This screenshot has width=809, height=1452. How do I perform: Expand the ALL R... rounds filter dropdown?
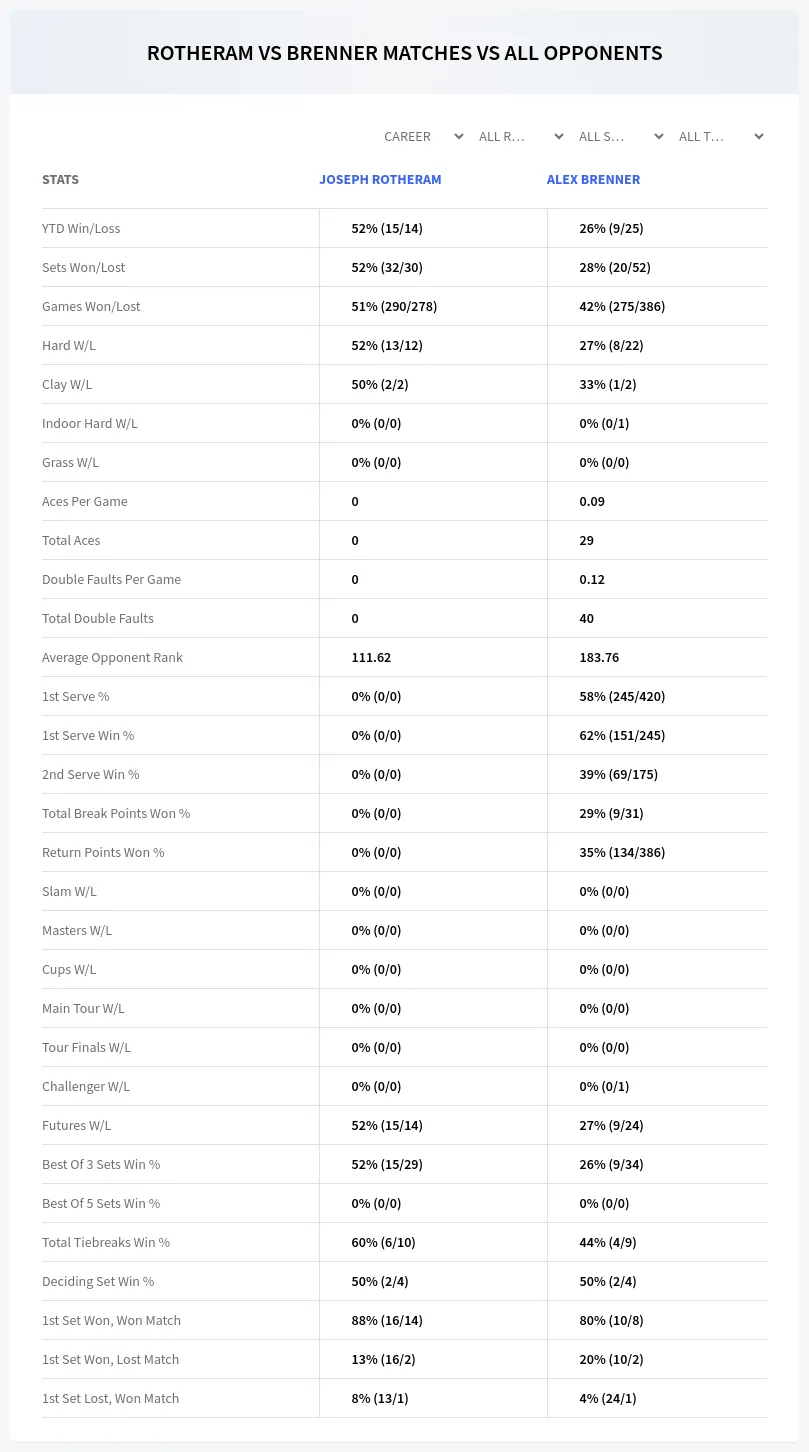[522, 136]
